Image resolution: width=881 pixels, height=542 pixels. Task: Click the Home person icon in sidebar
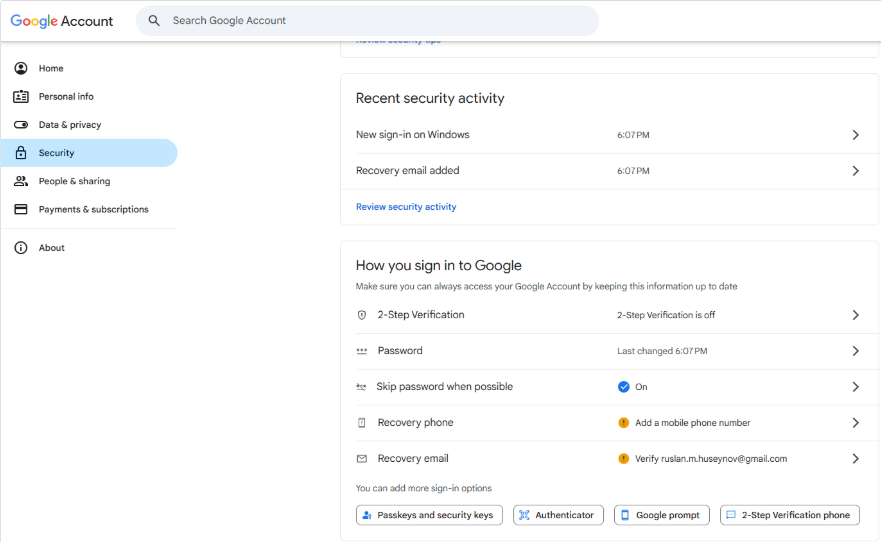[x=21, y=69]
